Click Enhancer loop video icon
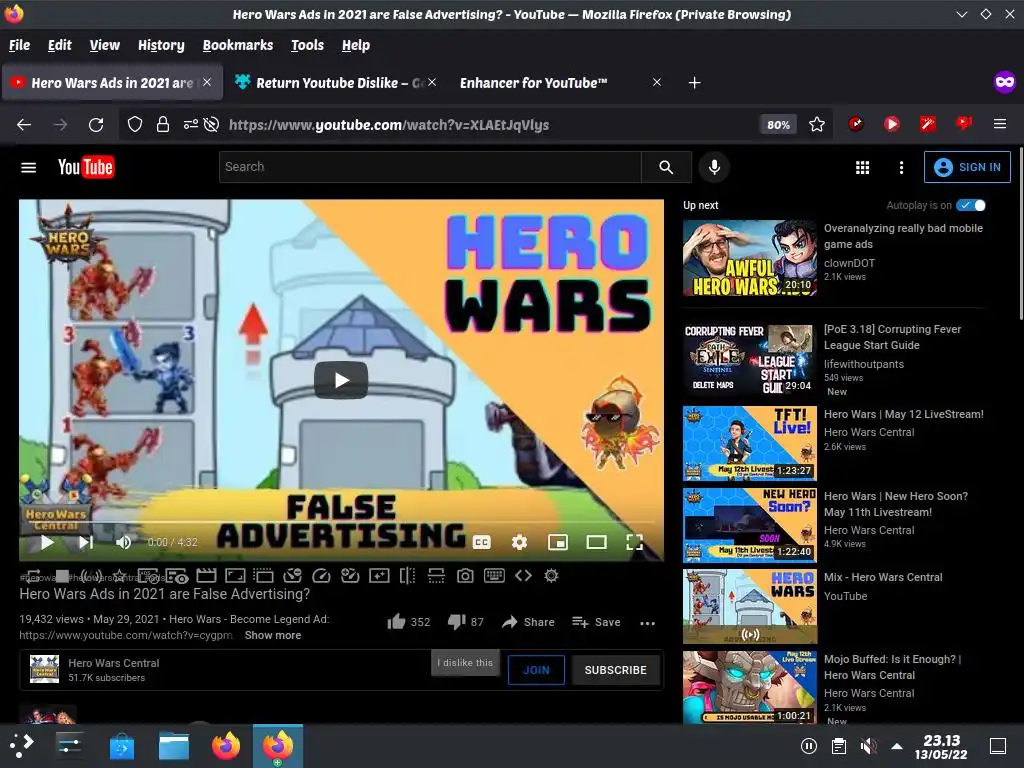The width and height of the screenshot is (1024, 768). pos(33,576)
